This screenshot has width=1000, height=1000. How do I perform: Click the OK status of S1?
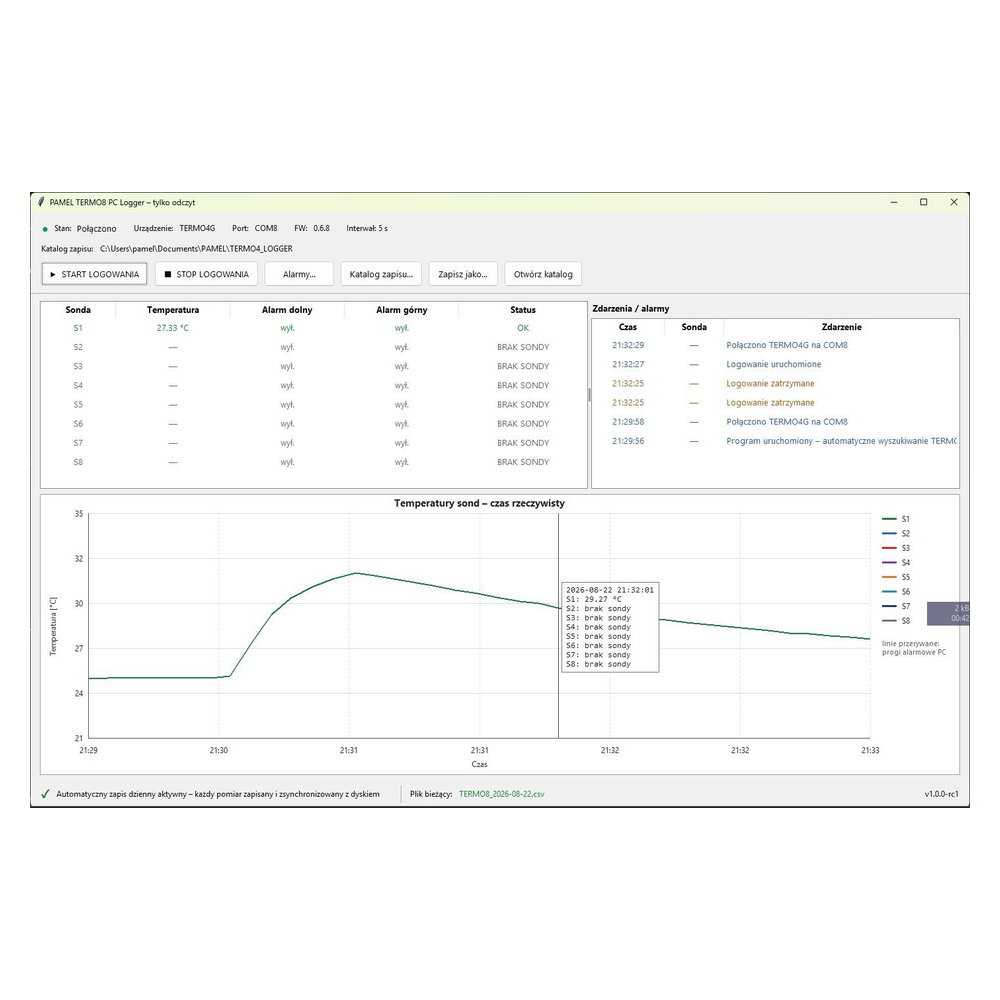click(523, 328)
